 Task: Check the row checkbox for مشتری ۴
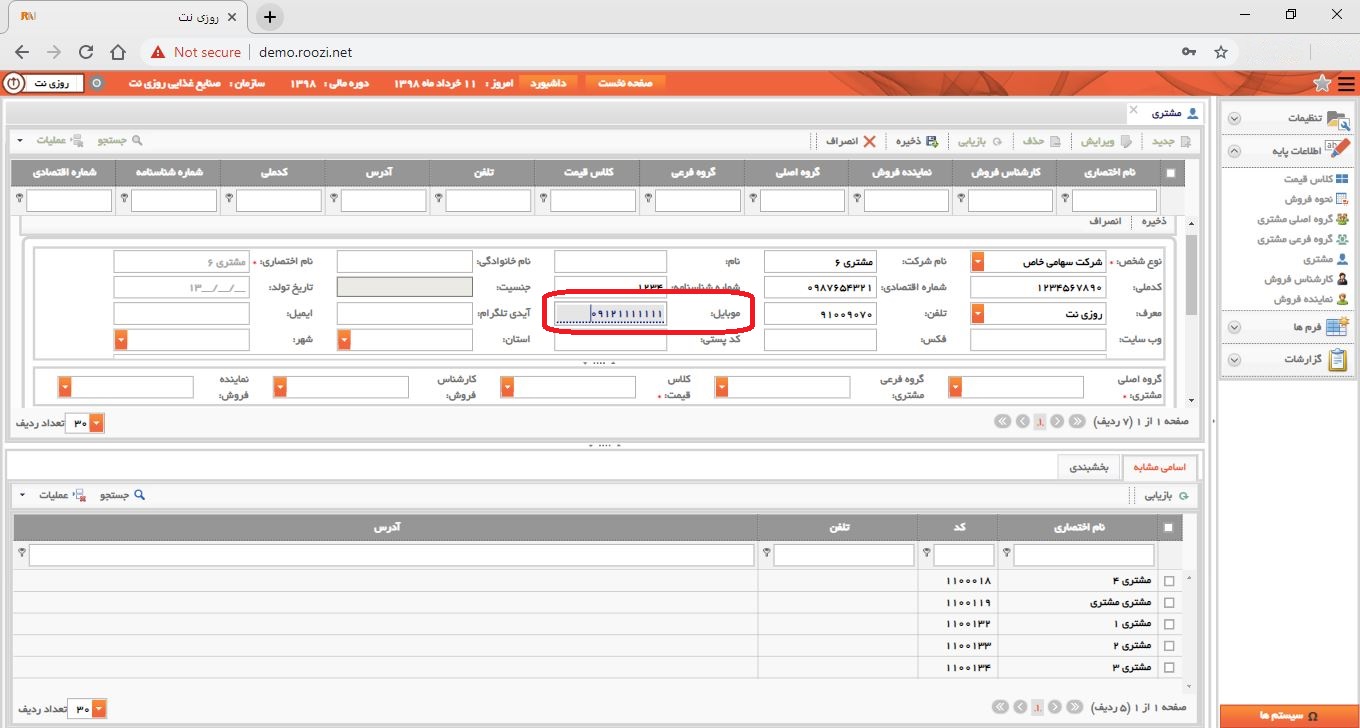pos(1170,581)
